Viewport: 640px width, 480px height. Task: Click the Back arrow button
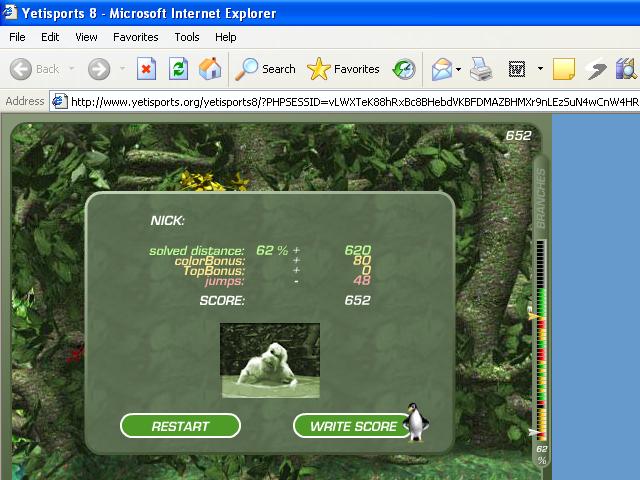point(20,69)
